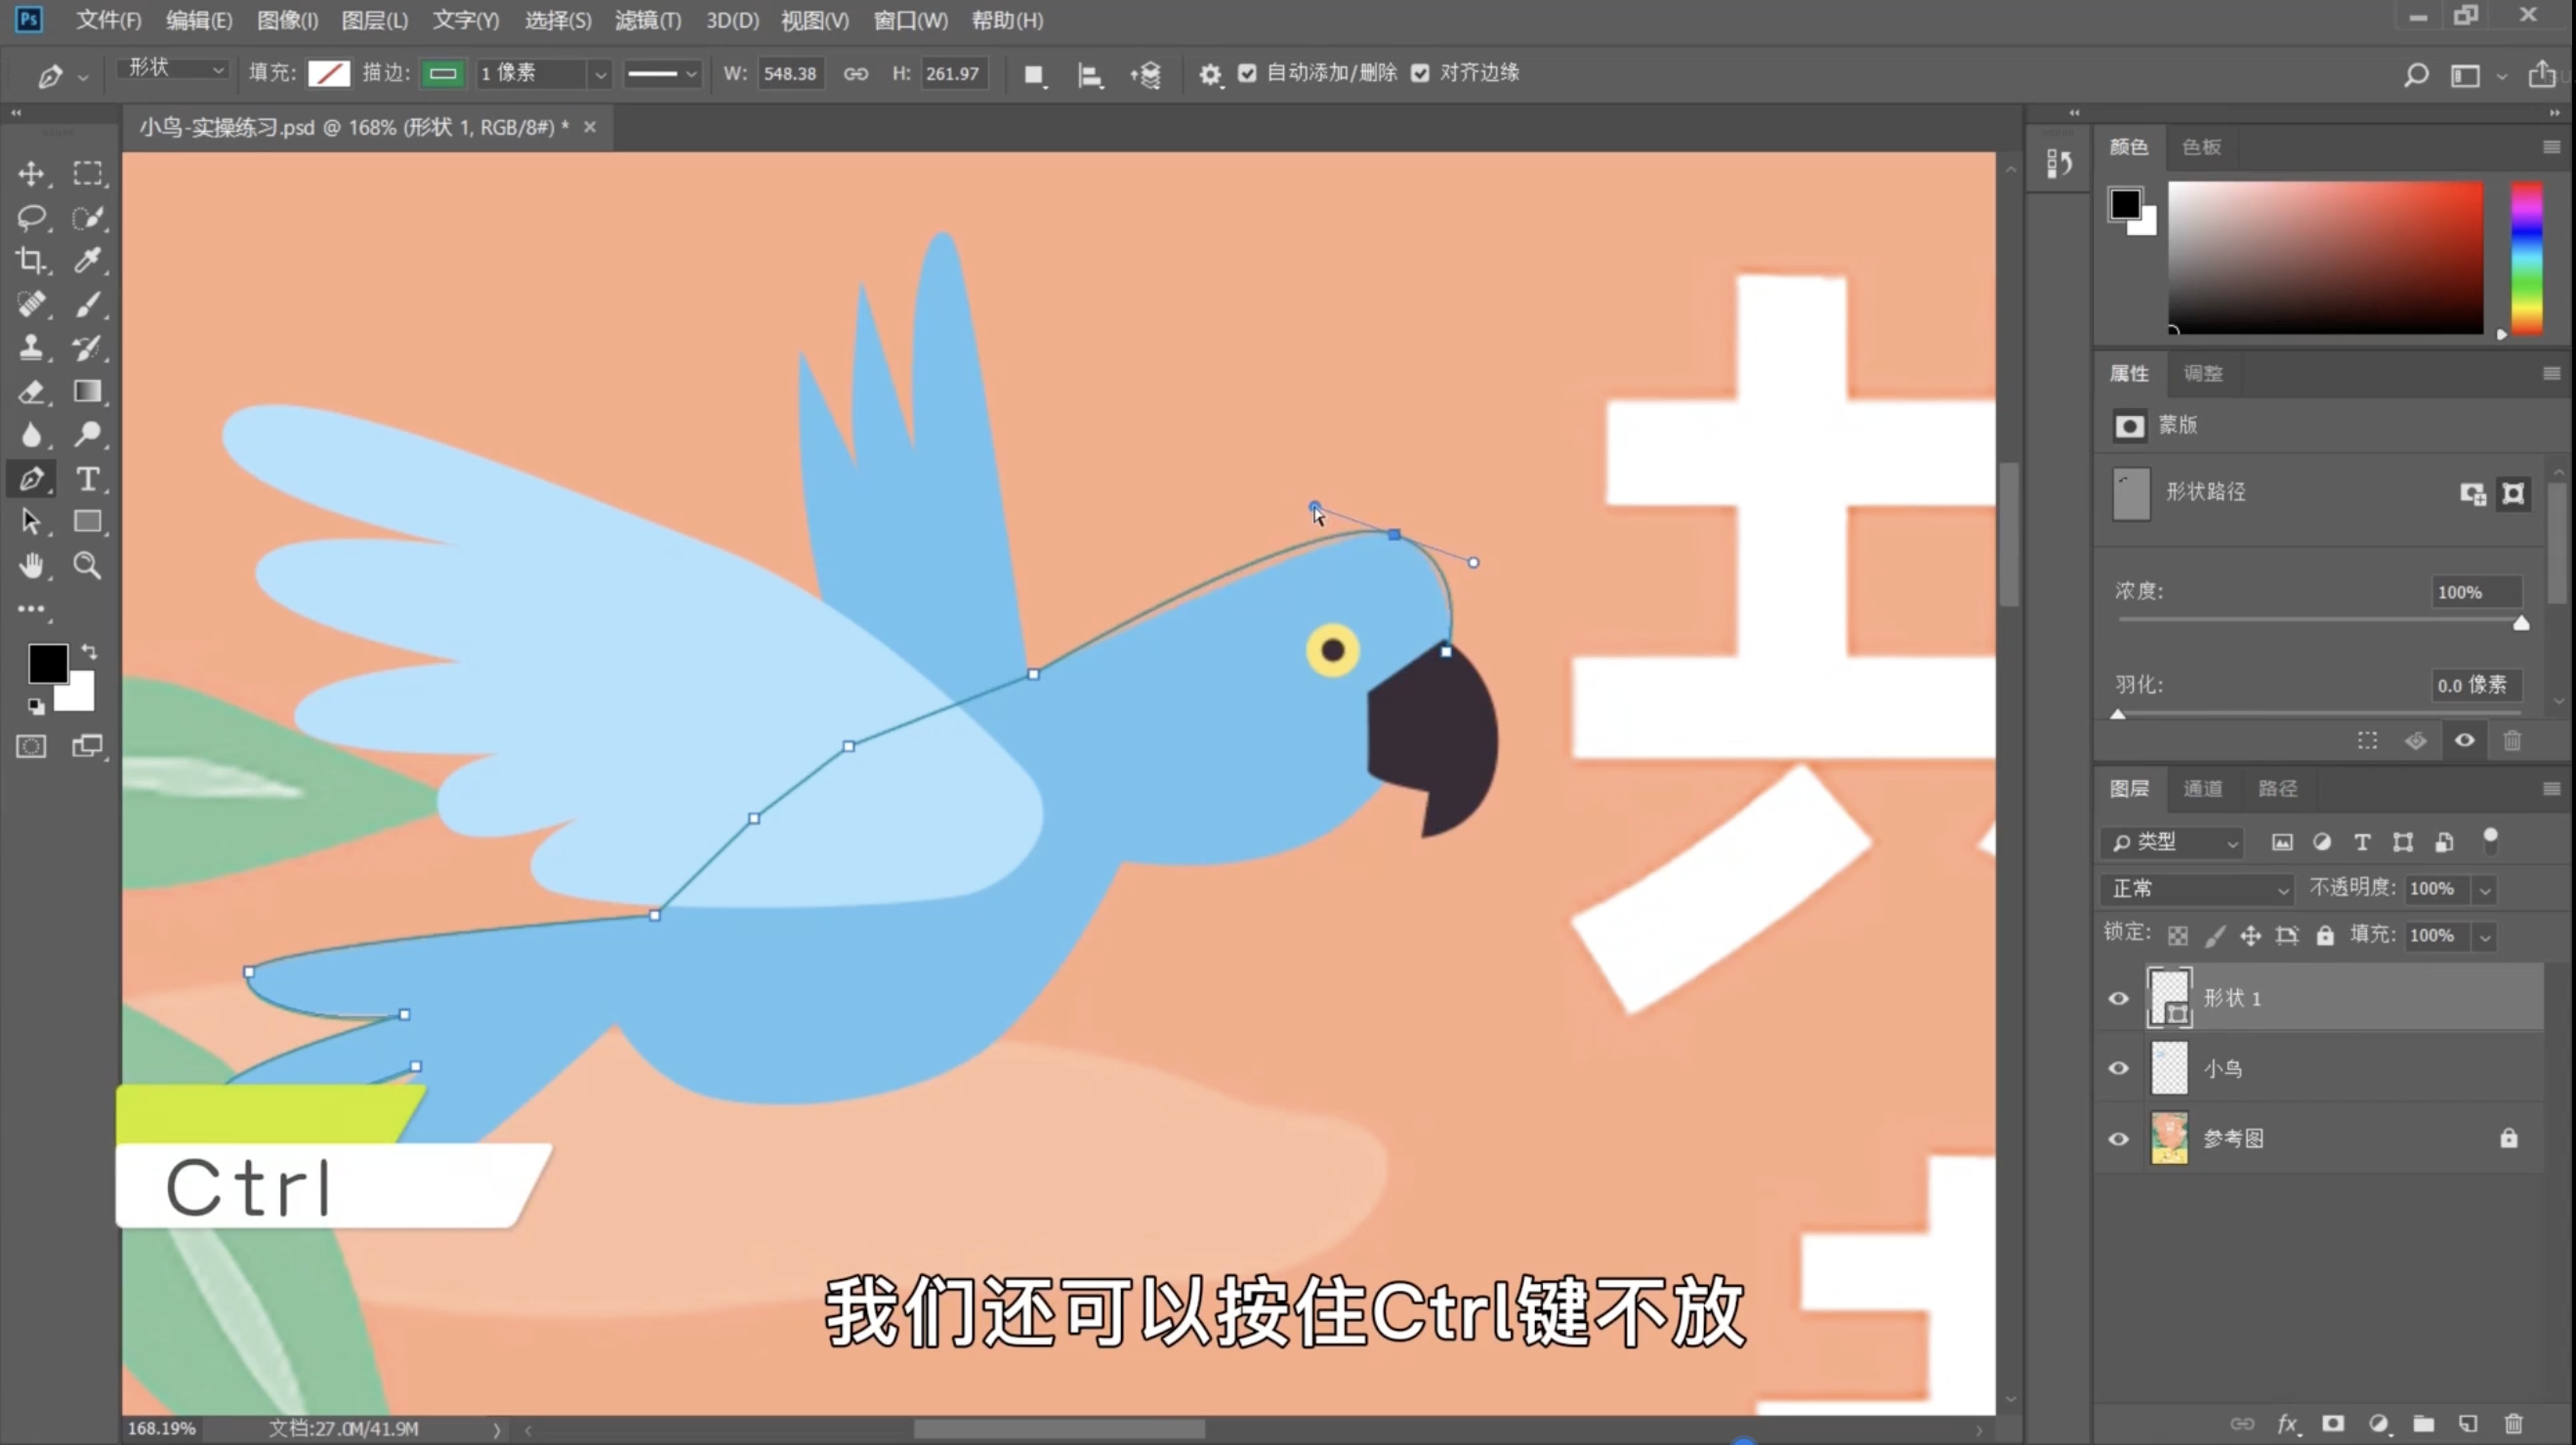Uncheck the 自动添加/删除 checkbox
Viewport: 2576px width, 1445px height.
[1247, 73]
